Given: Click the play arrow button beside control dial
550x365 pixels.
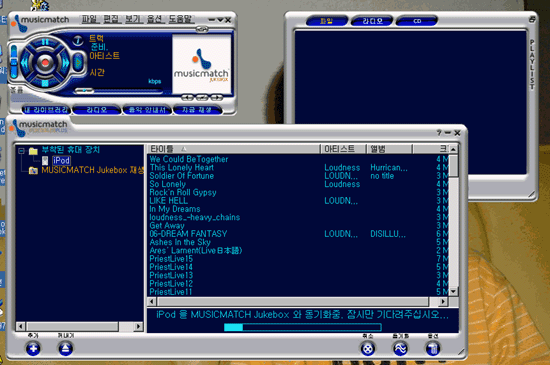Looking at the screenshot, I should (x=79, y=63).
